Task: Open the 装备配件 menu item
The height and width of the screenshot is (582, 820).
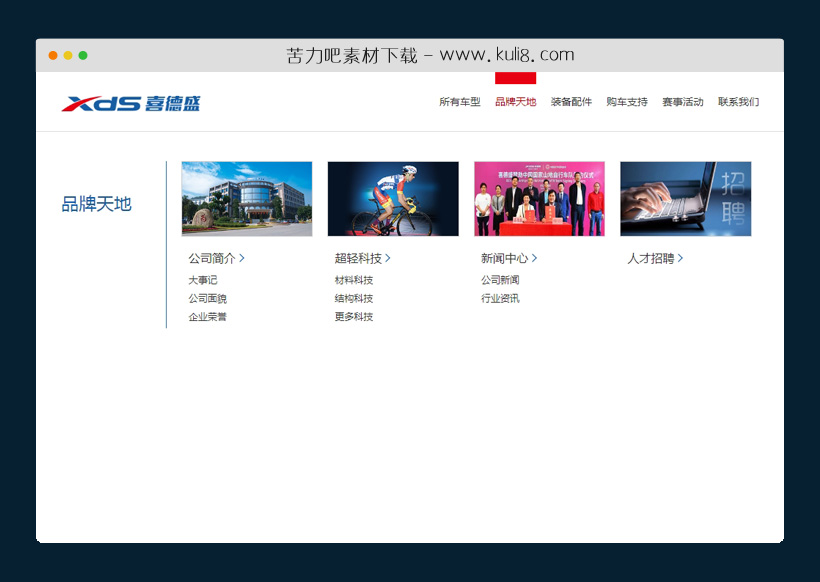Action: click(x=570, y=101)
